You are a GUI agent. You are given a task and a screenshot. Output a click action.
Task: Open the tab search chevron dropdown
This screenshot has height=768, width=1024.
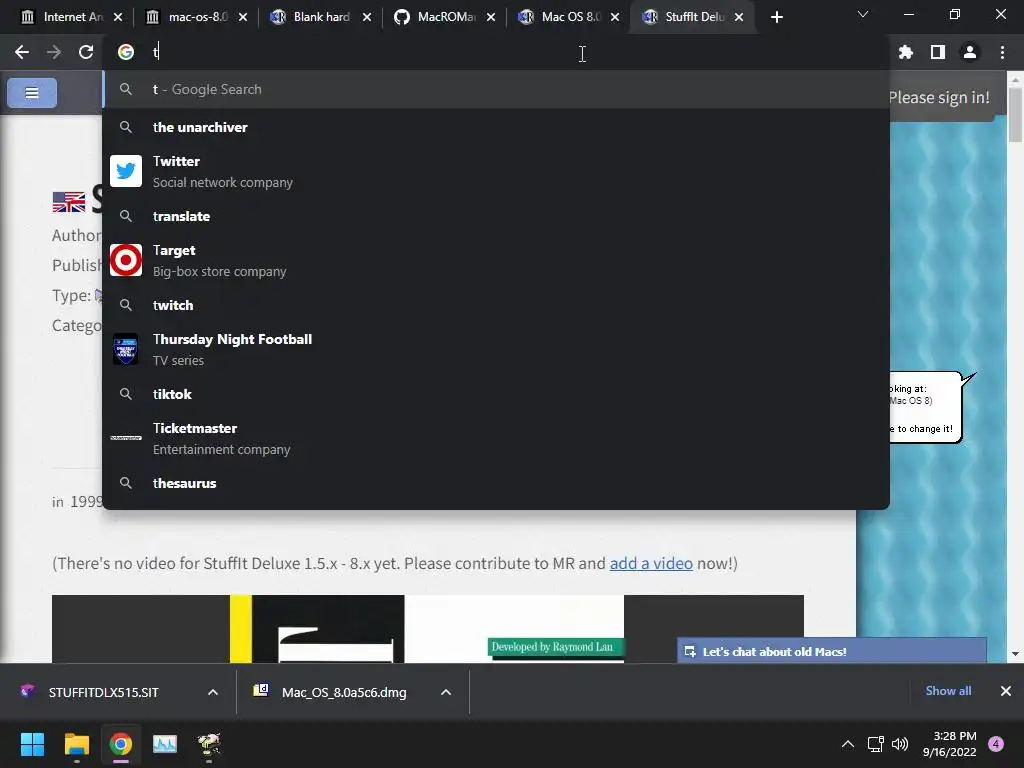point(863,14)
